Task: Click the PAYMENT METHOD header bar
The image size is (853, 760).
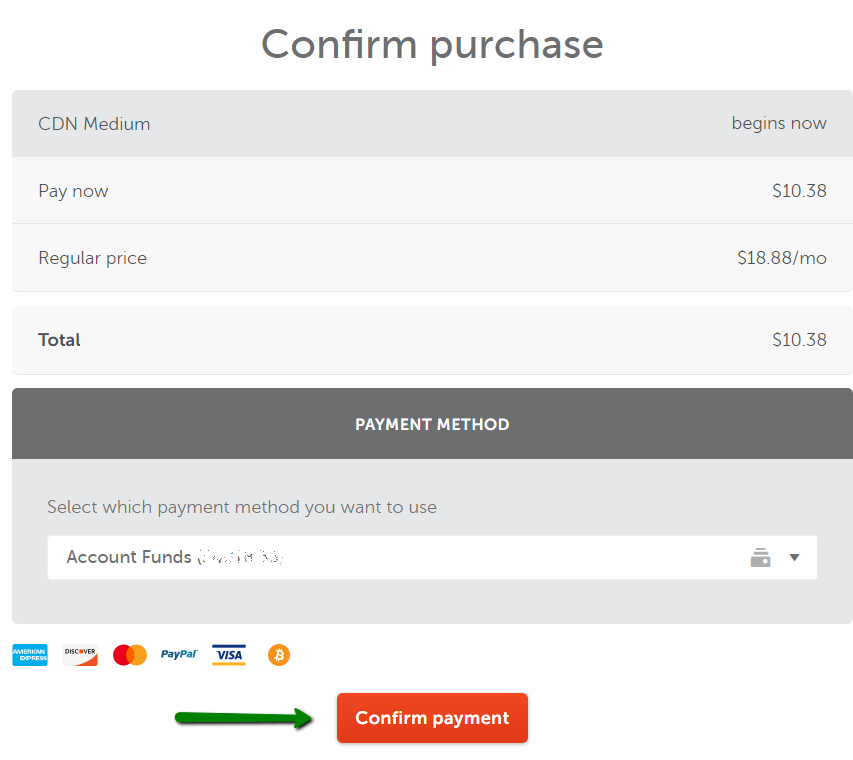Action: tap(432, 424)
